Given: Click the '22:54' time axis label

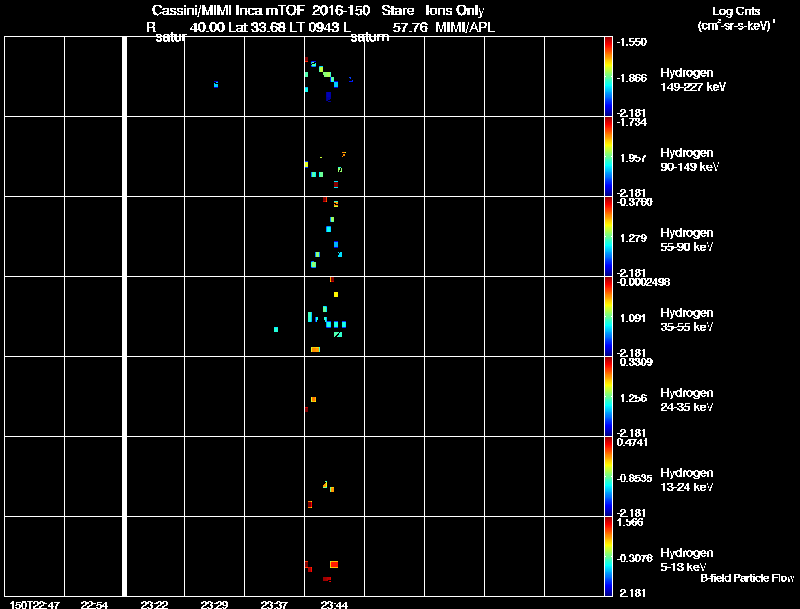Looking at the screenshot, I should point(94,605).
